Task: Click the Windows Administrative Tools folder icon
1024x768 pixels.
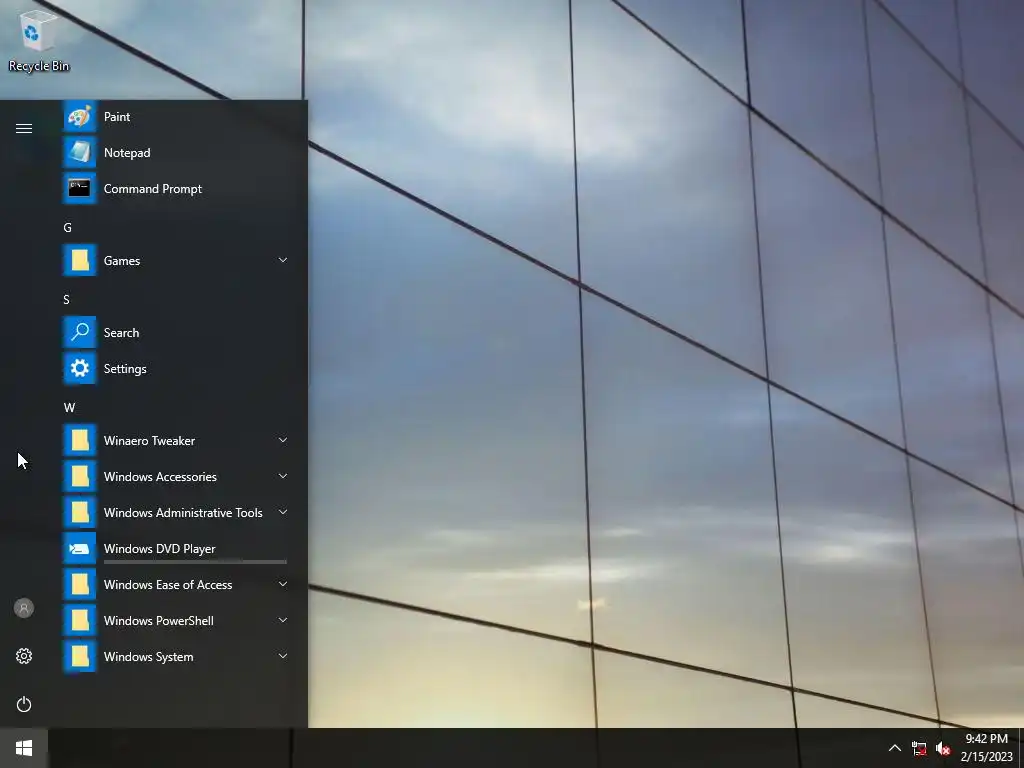Action: (x=80, y=513)
